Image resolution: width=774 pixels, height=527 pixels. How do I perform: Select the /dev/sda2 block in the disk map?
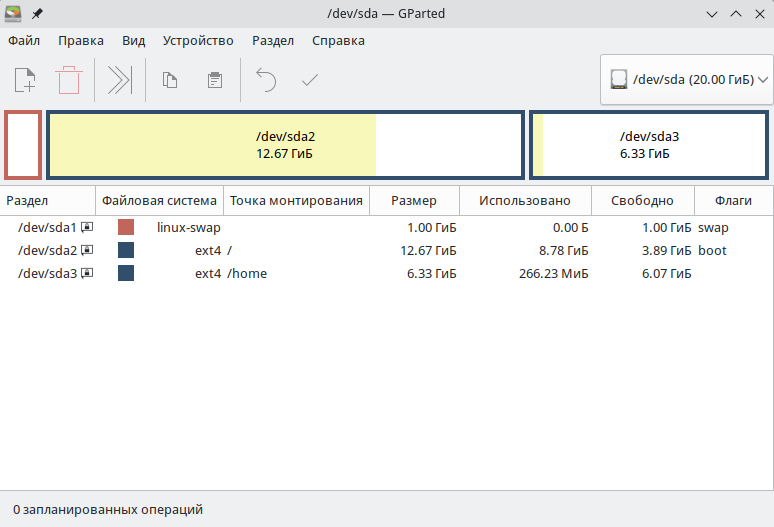[285, 145]
